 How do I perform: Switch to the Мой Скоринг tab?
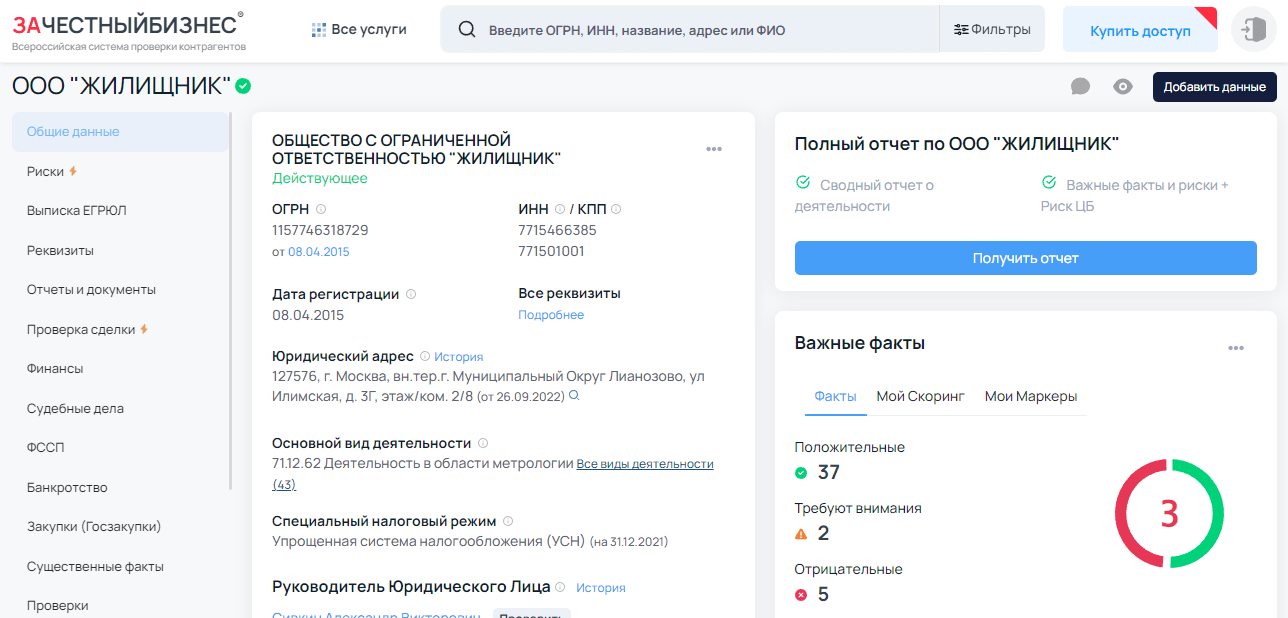(x=920, y=397)
